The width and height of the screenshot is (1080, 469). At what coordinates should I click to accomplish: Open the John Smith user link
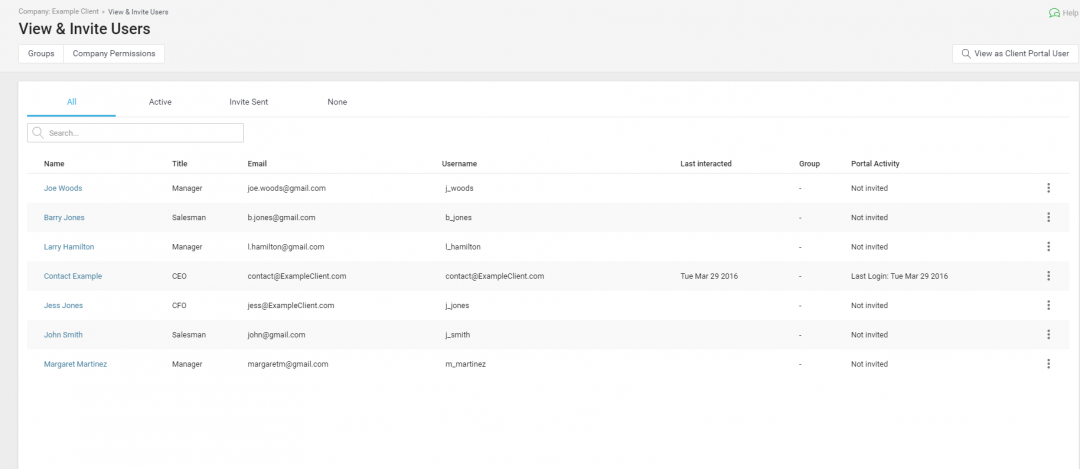(63, 334)
